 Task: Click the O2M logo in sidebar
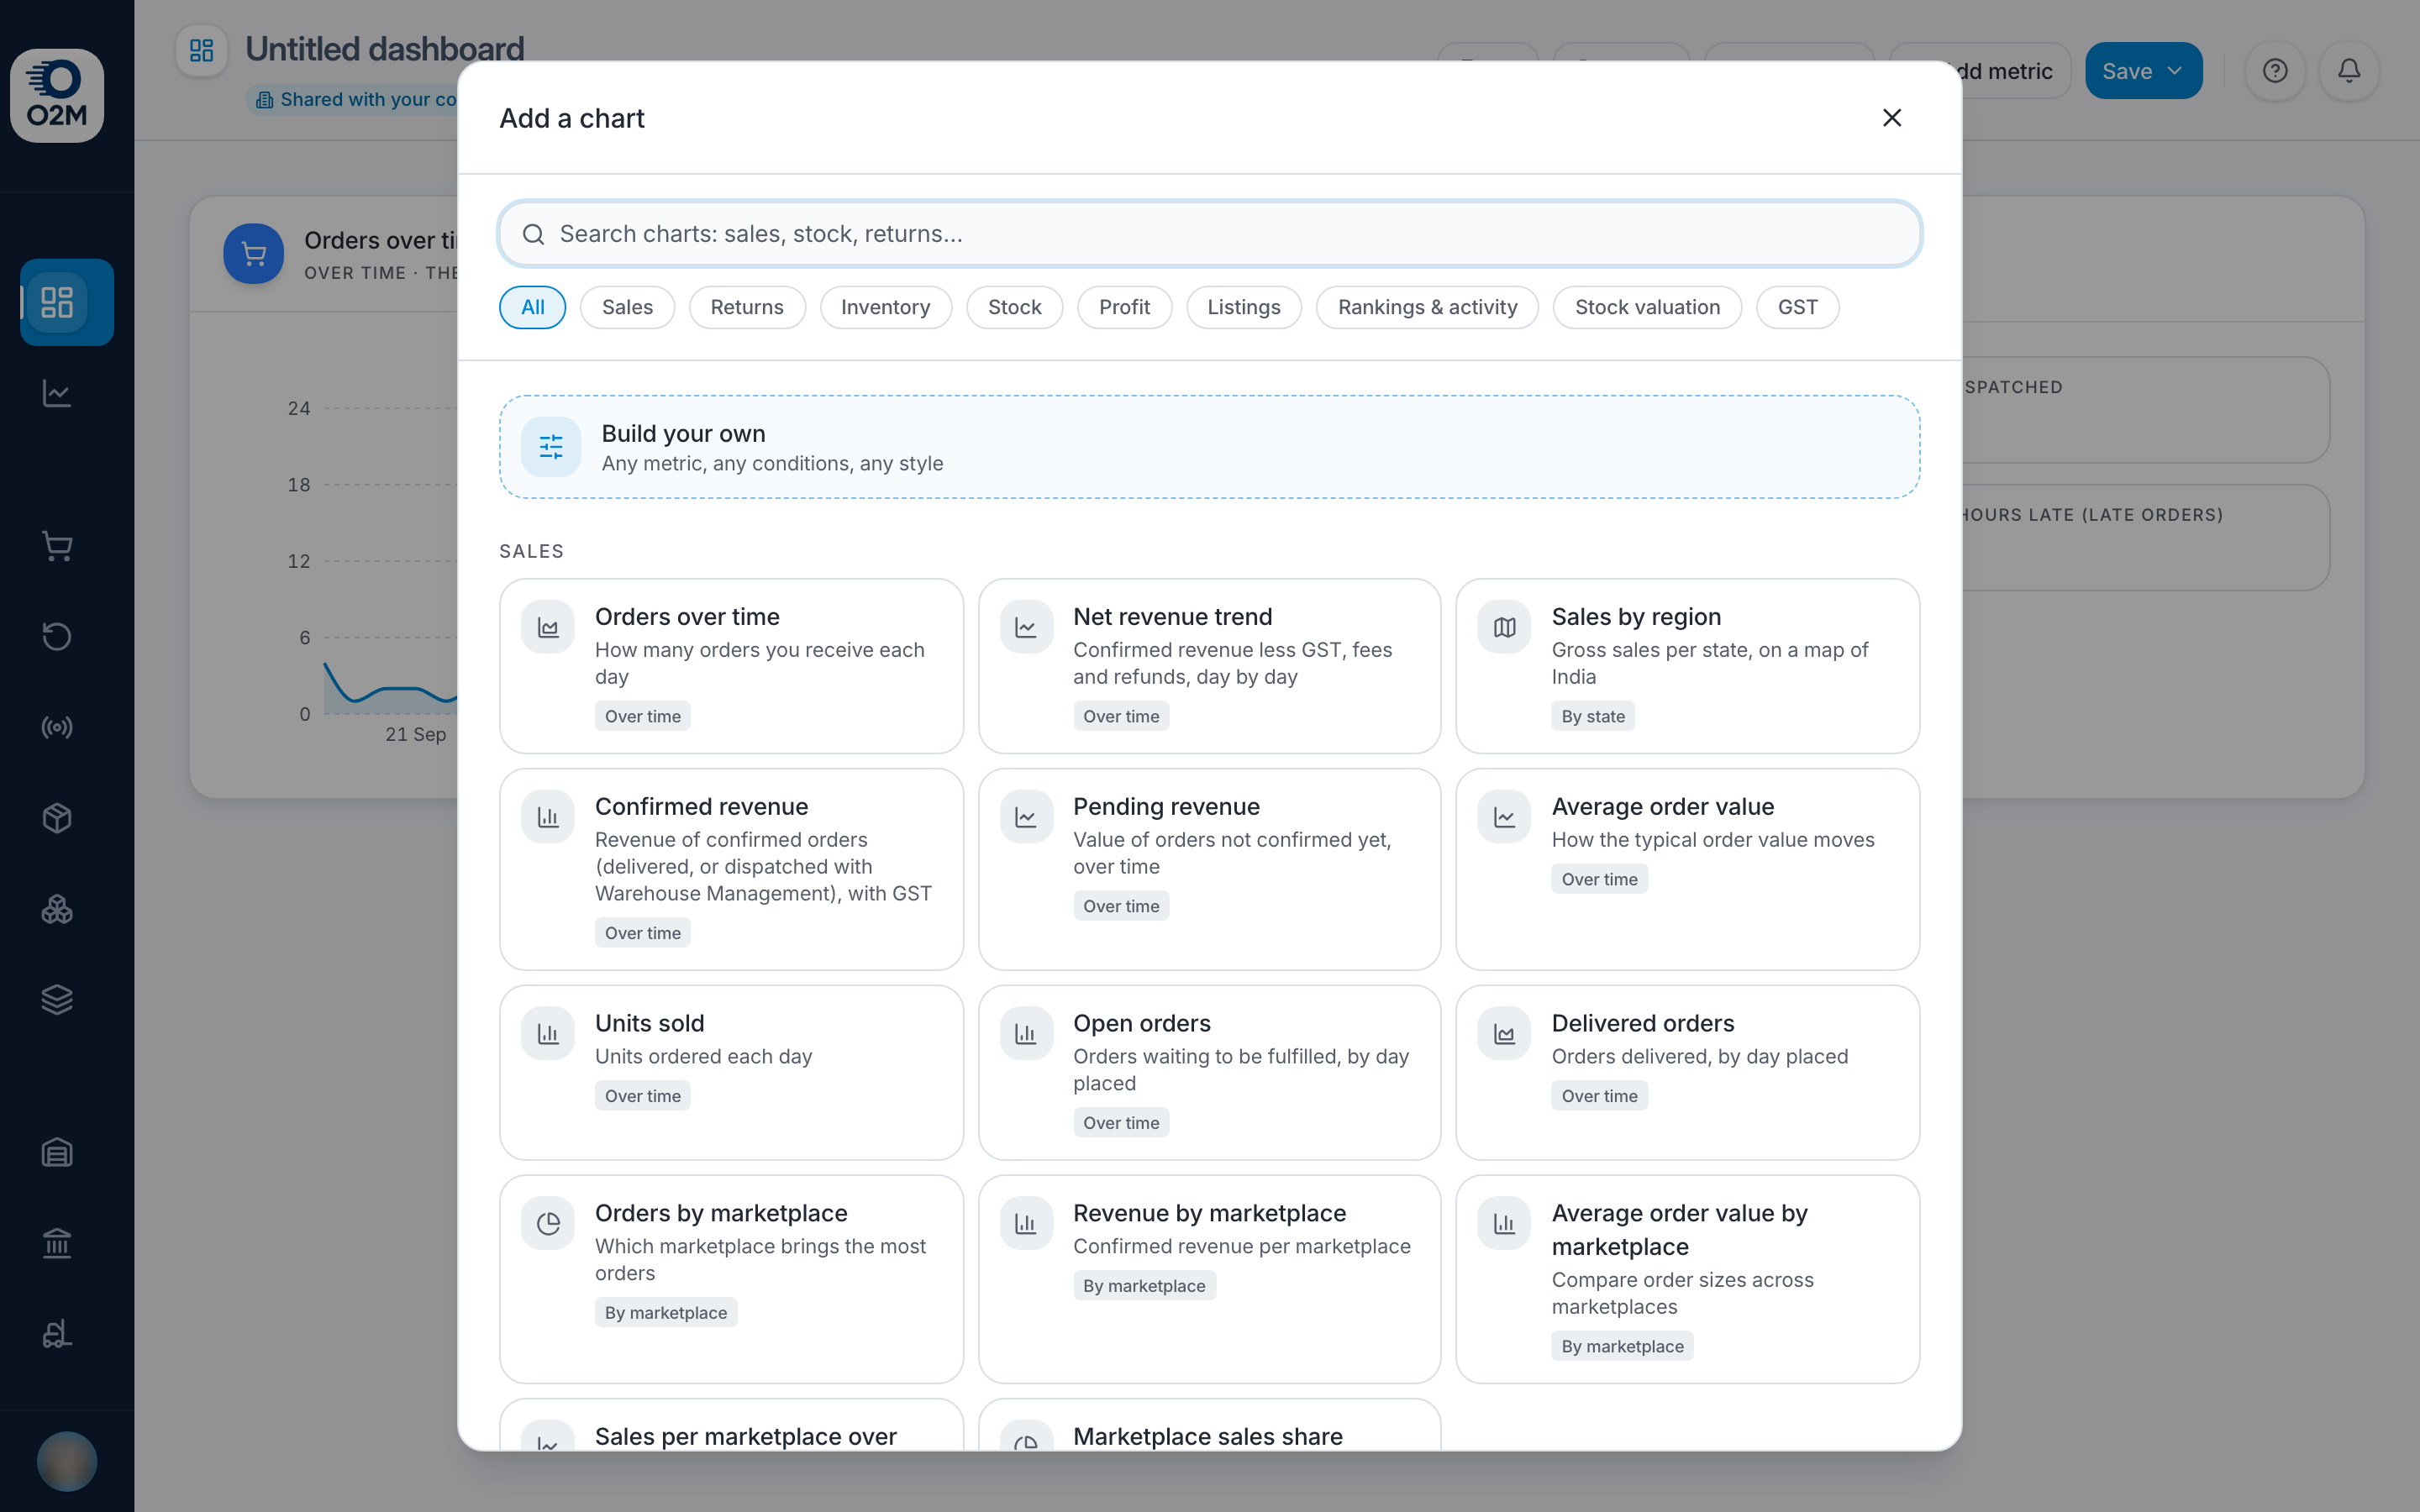[x=57, y=95]
